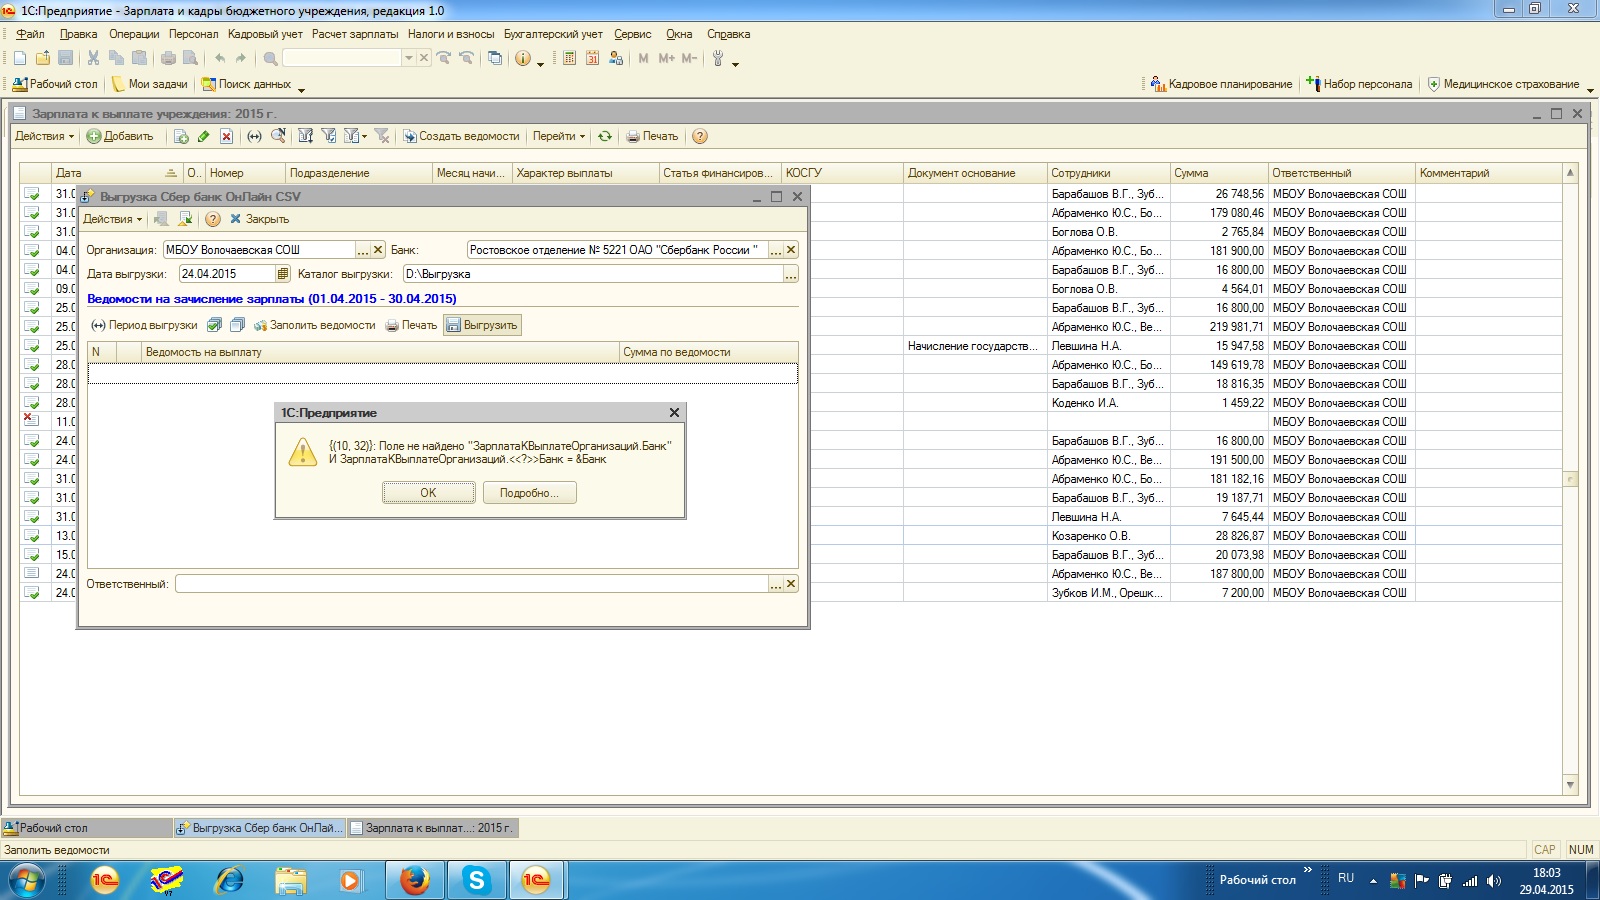This screenshot has width=1600, height=900.
Task: Open the Действия dropdown in Выгрузка window
Action: click(112, 219)
